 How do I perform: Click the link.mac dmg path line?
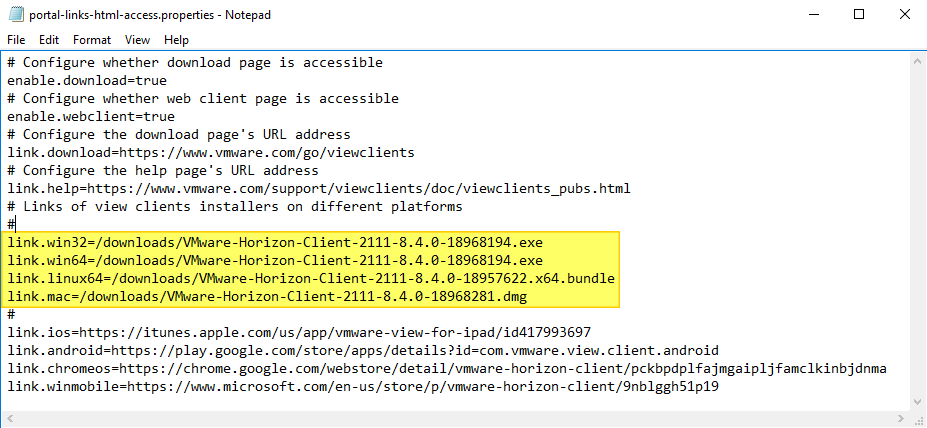click(266, 297)
